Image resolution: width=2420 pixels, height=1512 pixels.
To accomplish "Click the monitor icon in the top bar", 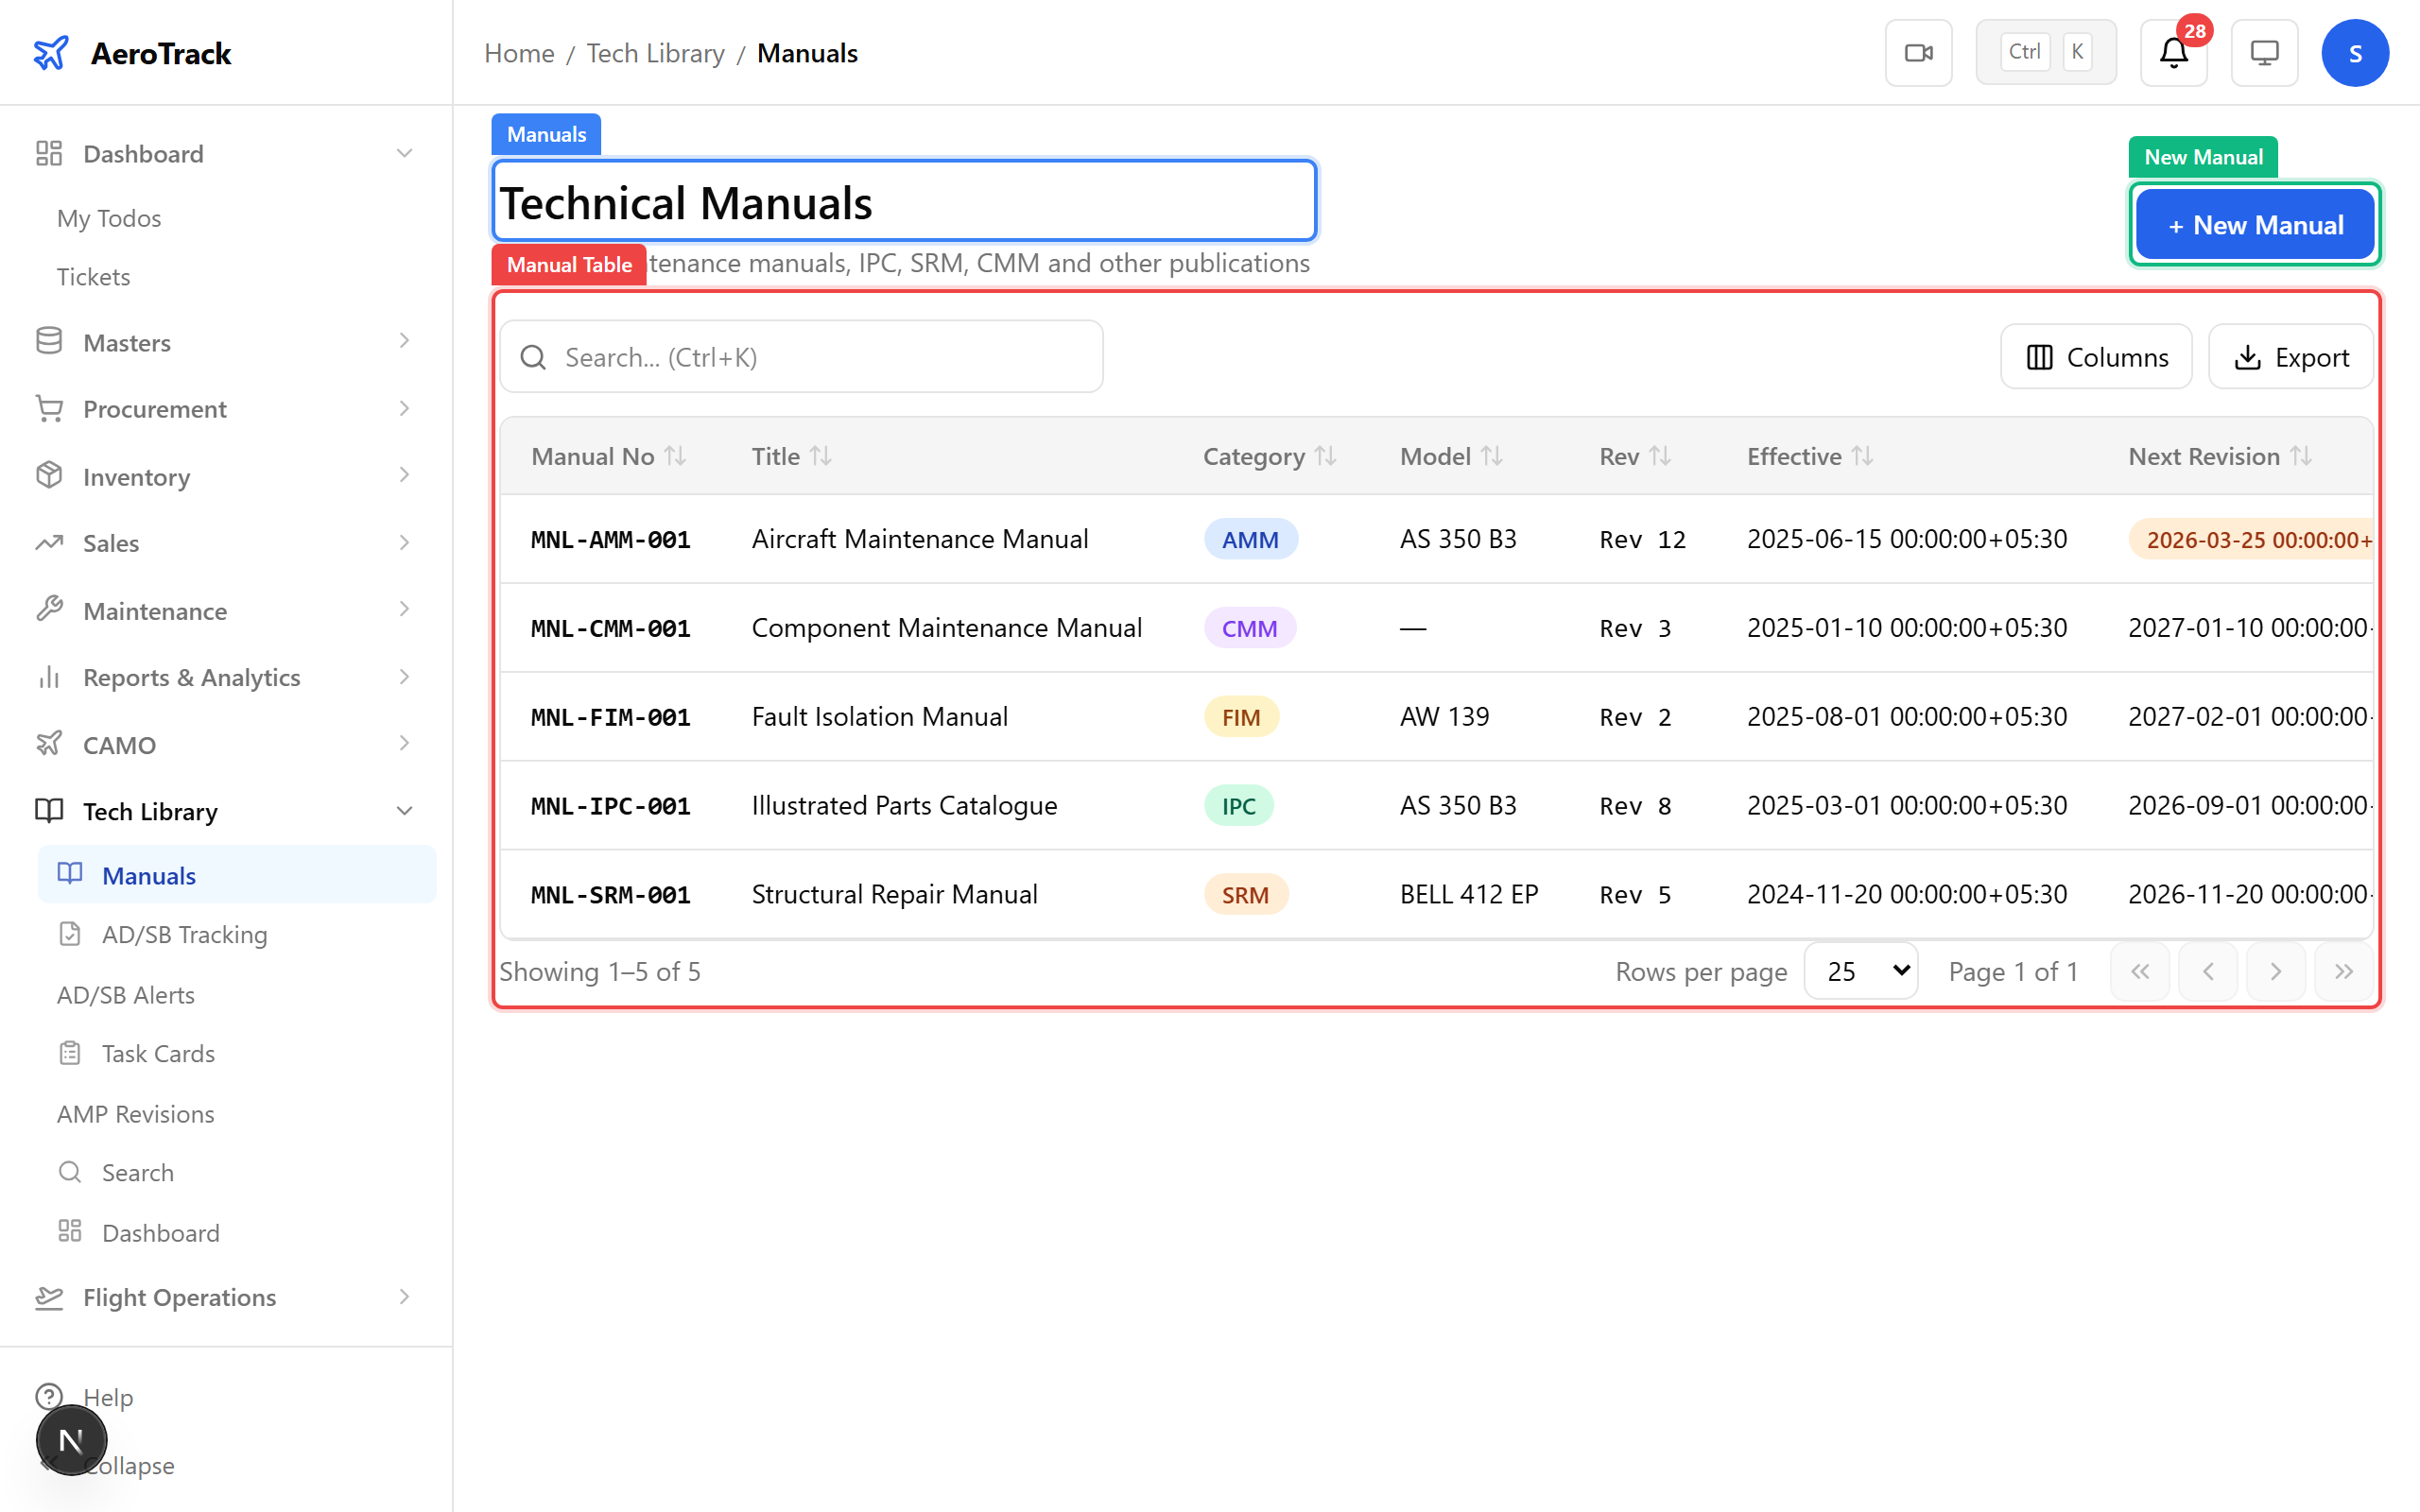I will (2264, 52).
